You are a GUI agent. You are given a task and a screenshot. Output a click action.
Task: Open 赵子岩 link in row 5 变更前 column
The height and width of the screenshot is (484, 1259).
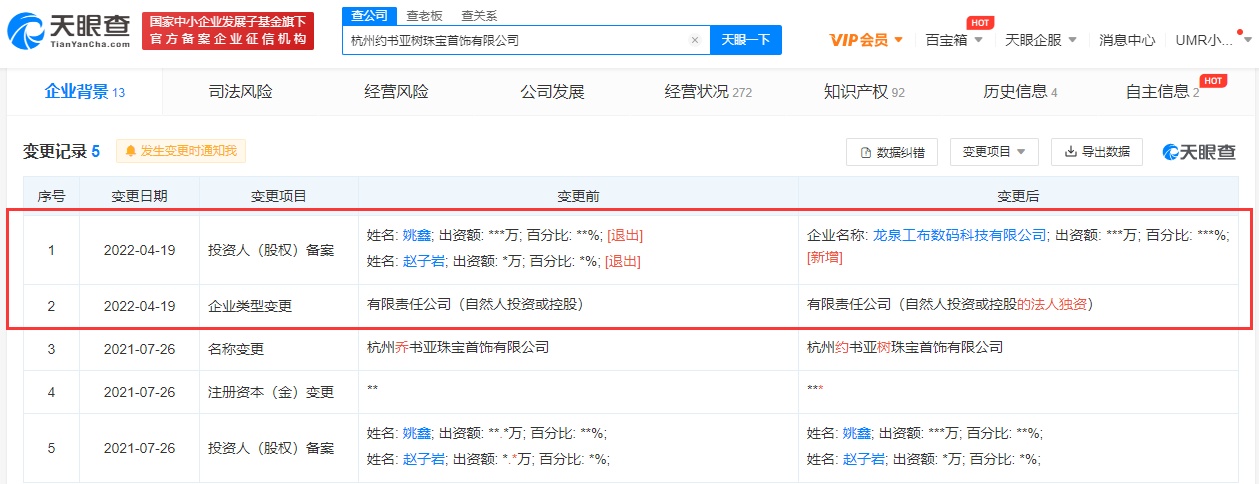coord(425,459)
